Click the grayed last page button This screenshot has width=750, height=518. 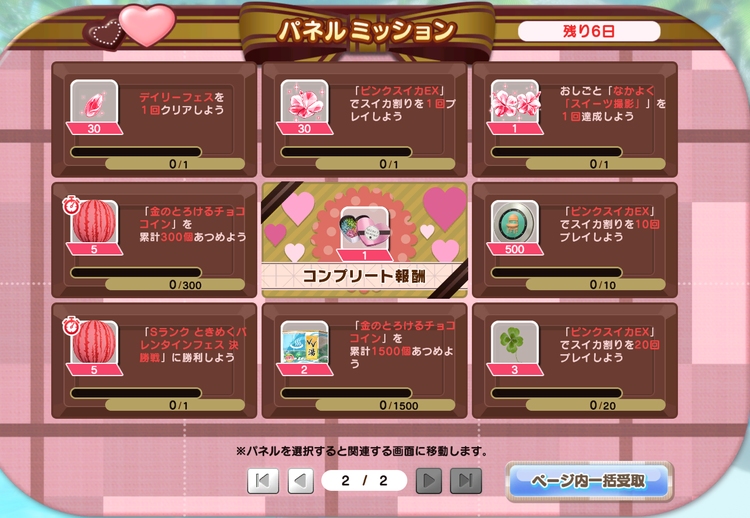(x=465, y=480)
